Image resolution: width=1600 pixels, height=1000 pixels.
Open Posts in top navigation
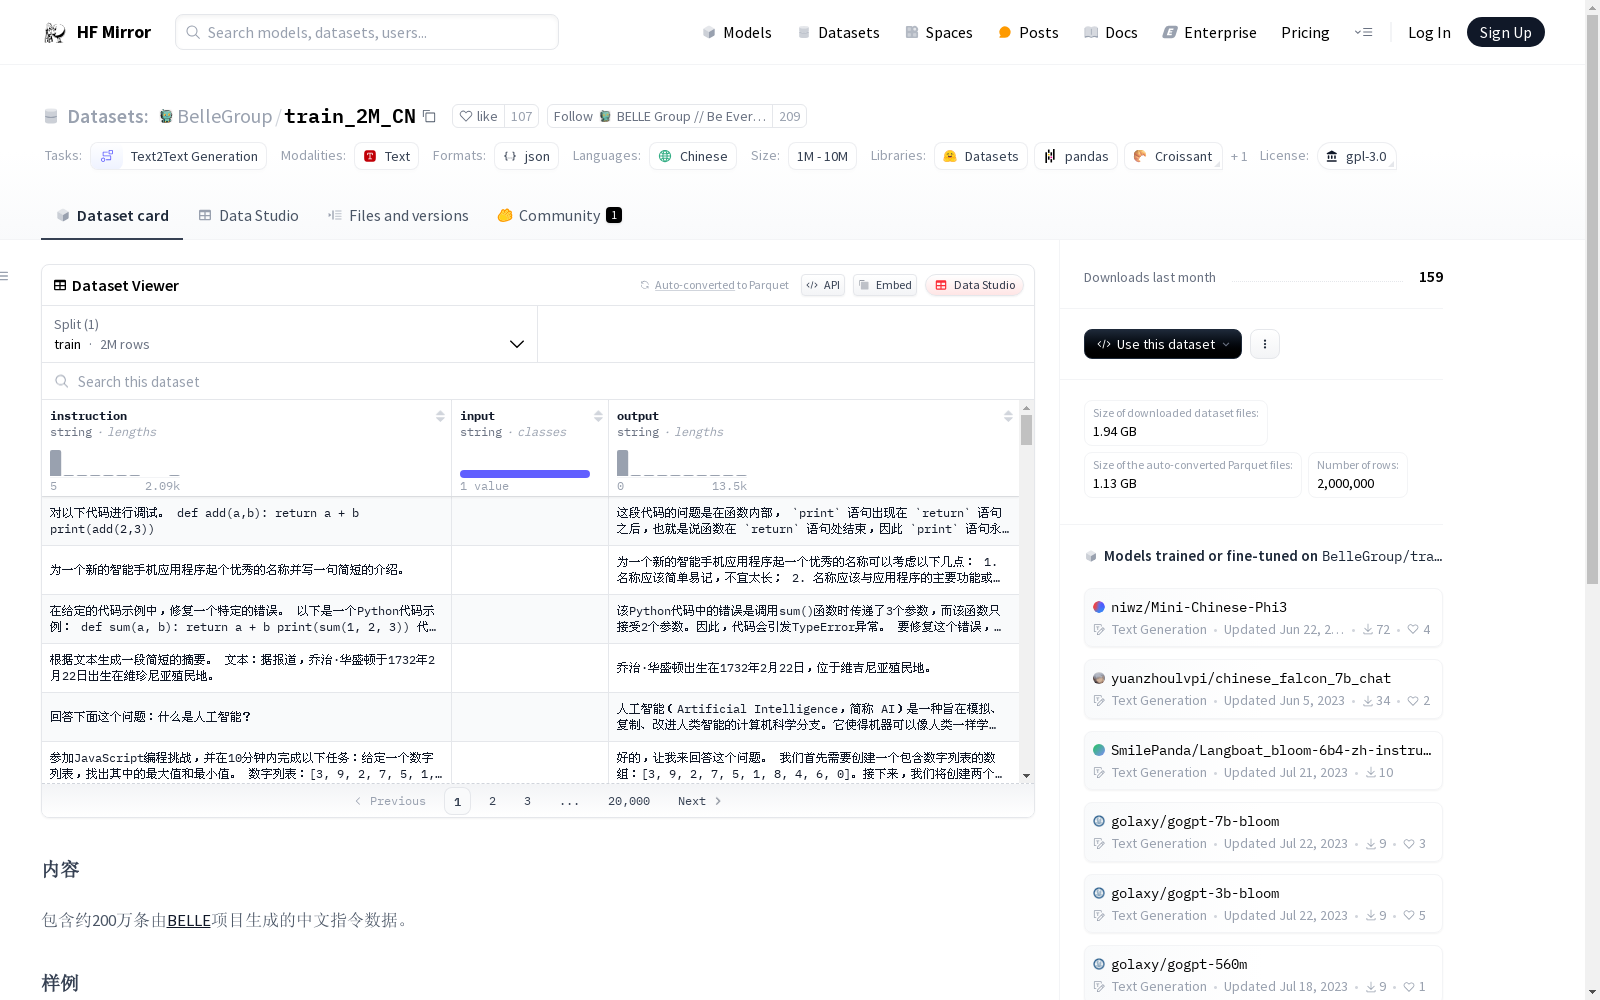[x=1028, y=33]
